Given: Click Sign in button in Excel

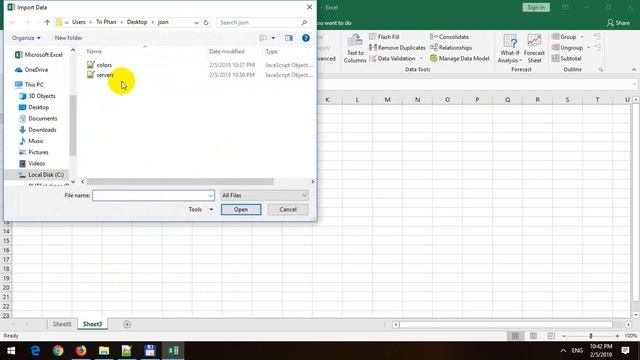Looking at the screenshot, I should tap(536, 7).
